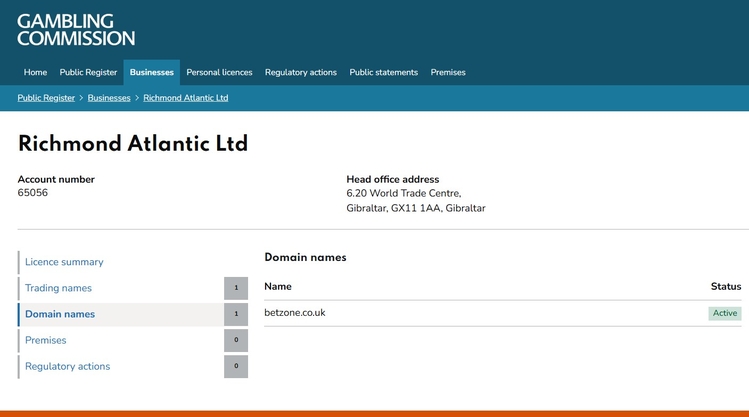
Task: Follow the Richmond Atlantic Ltd breadcrumb link
Action: pyautogui.click(x=186, y=98)
